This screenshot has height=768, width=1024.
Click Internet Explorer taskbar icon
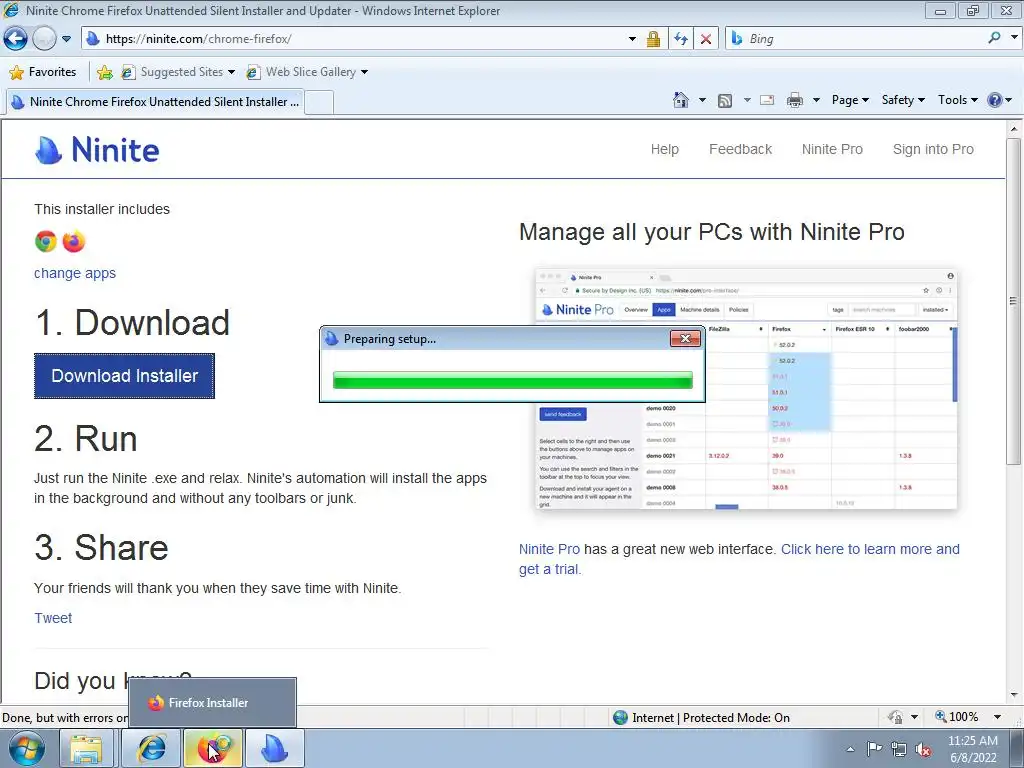point(151,748)
